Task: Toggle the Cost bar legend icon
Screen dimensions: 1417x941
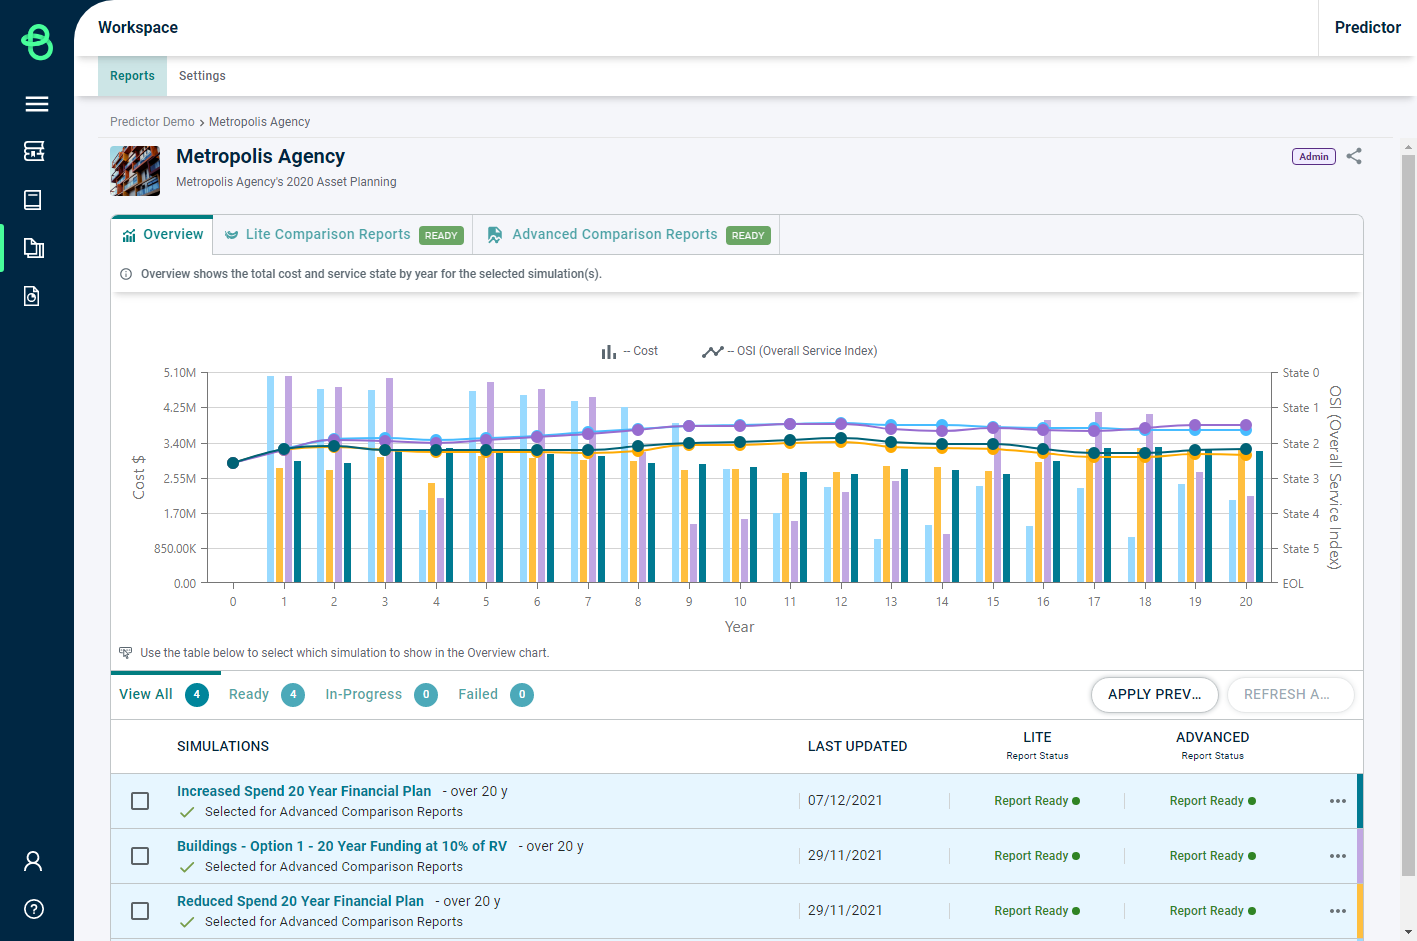Action: [608, 351]
